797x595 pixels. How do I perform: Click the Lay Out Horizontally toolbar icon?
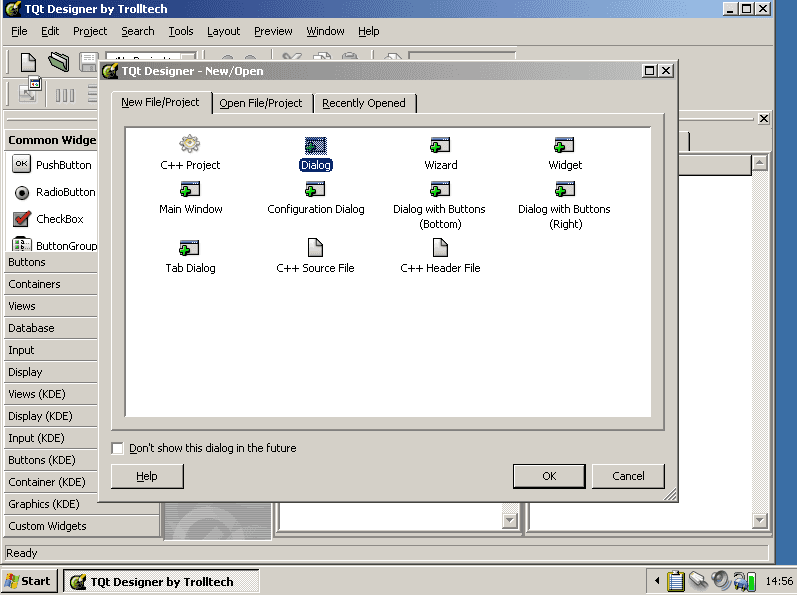[65, 95]
